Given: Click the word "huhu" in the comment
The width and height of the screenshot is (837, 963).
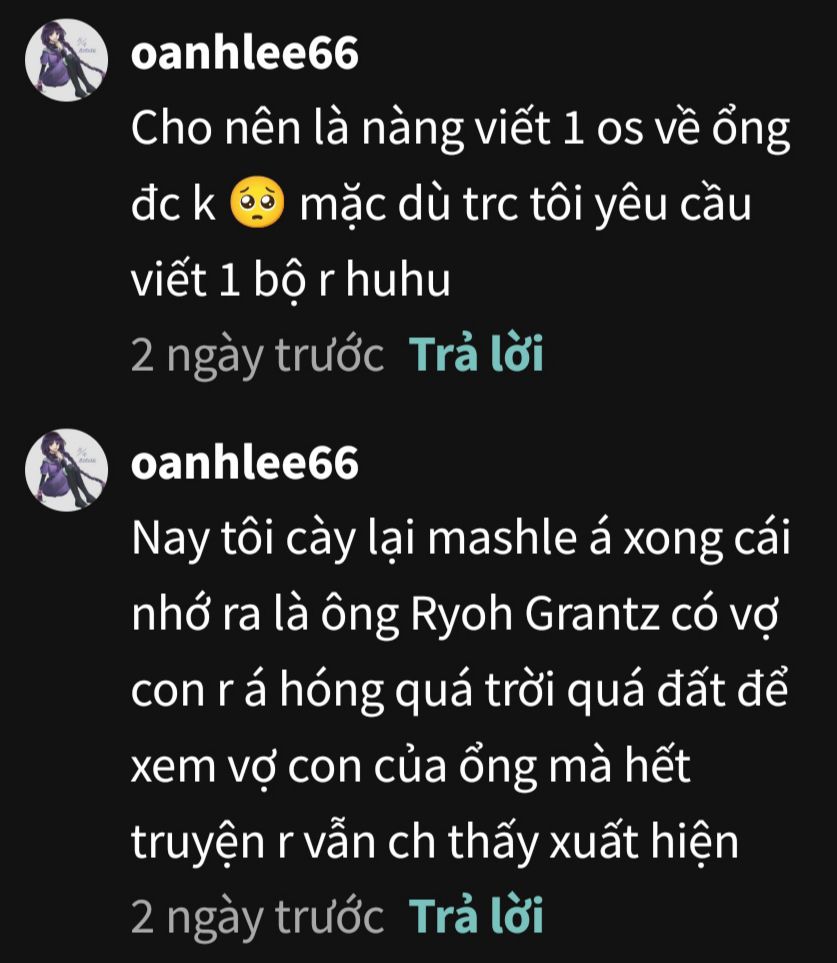Looking at the screenshot, I should [x=398, y=279].
